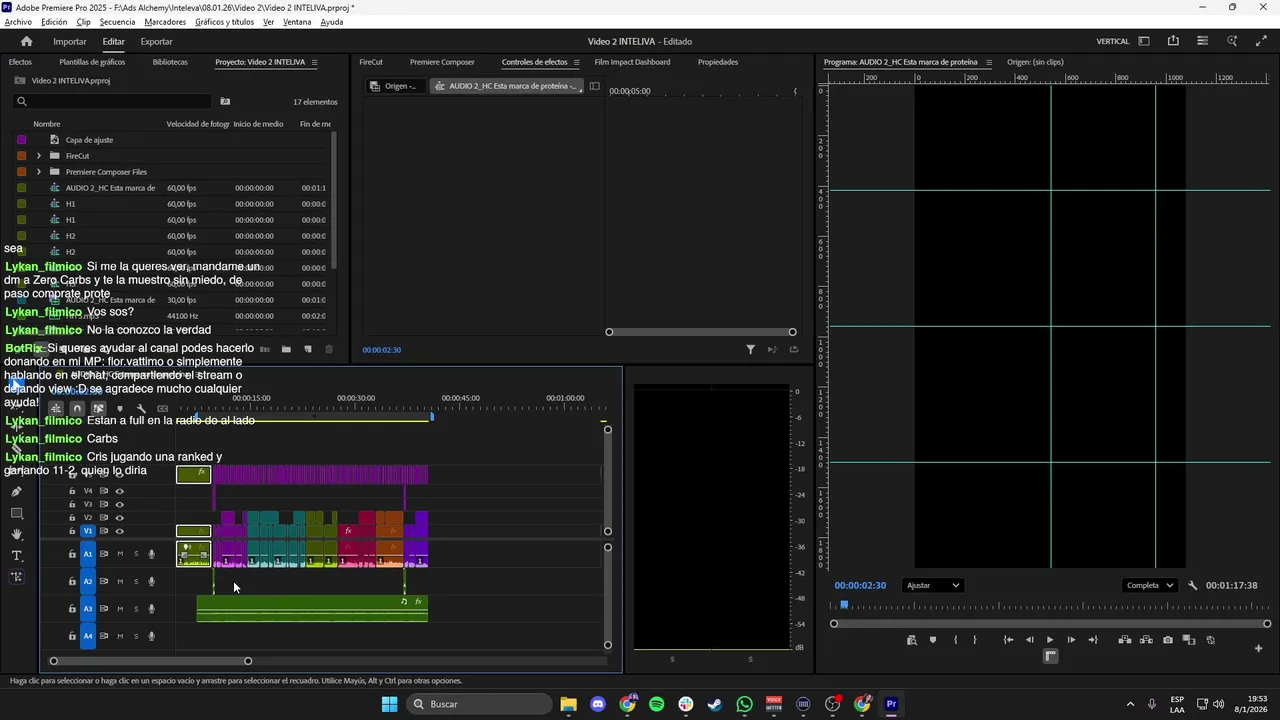Click the Program monitor playhead marker

[844, 604]
